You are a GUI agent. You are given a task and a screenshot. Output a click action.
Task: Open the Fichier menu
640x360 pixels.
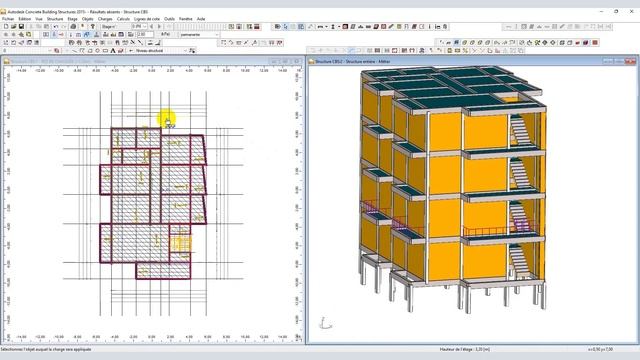(x=8, y=19)
